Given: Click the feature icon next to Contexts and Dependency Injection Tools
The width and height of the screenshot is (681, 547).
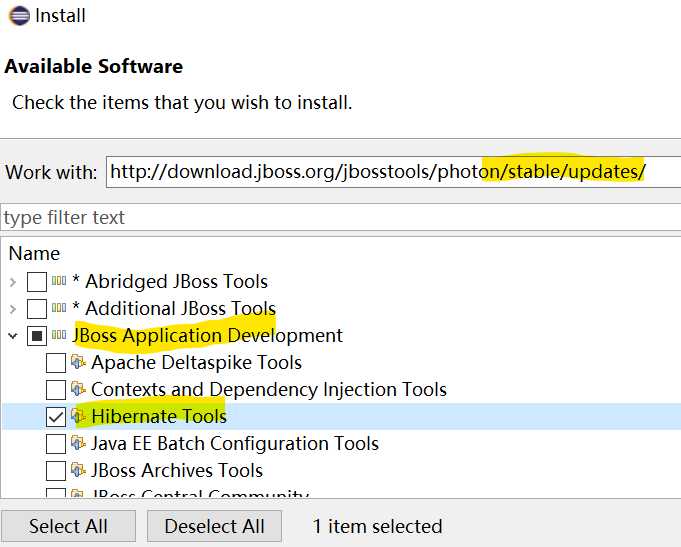Looking at the screenshot, I should [x=78, y=389].
